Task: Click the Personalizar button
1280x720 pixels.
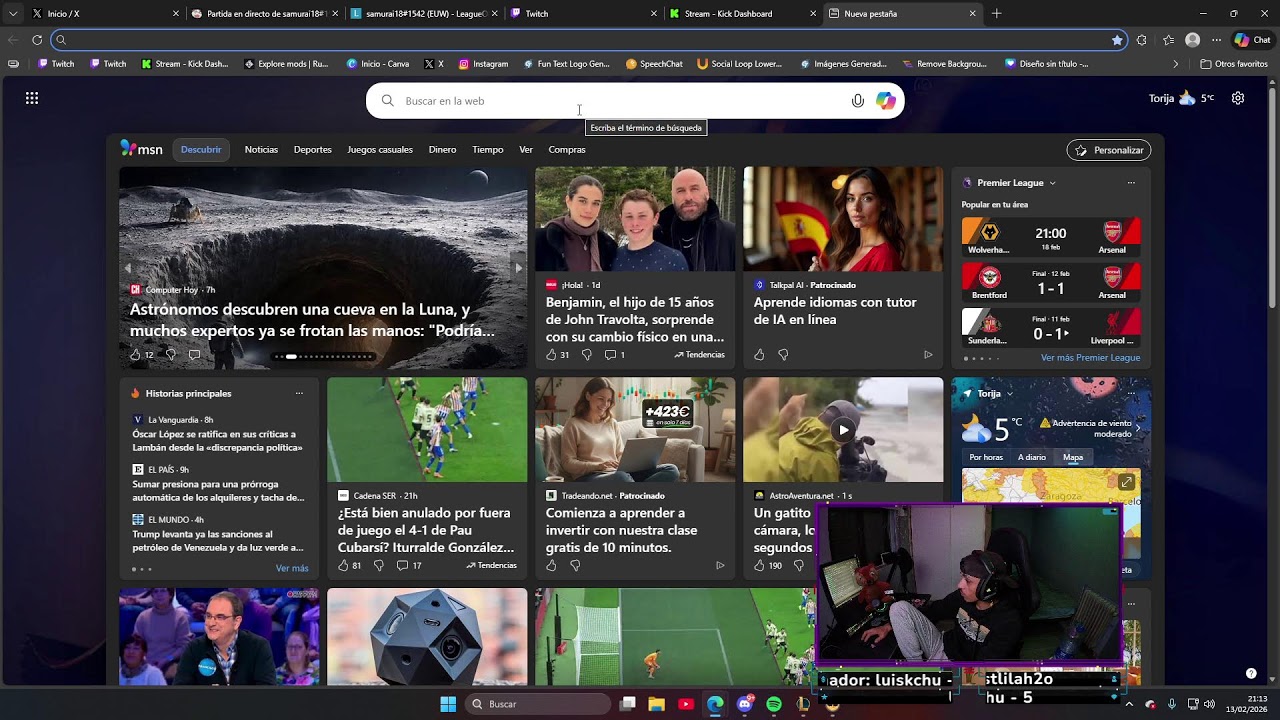Action: click(1109, 150)
